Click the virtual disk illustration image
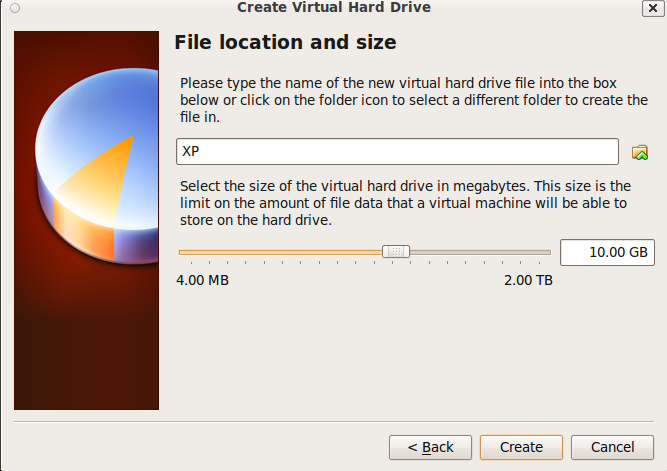The width and height of the screenshot is (667, 471). point(86,220)
